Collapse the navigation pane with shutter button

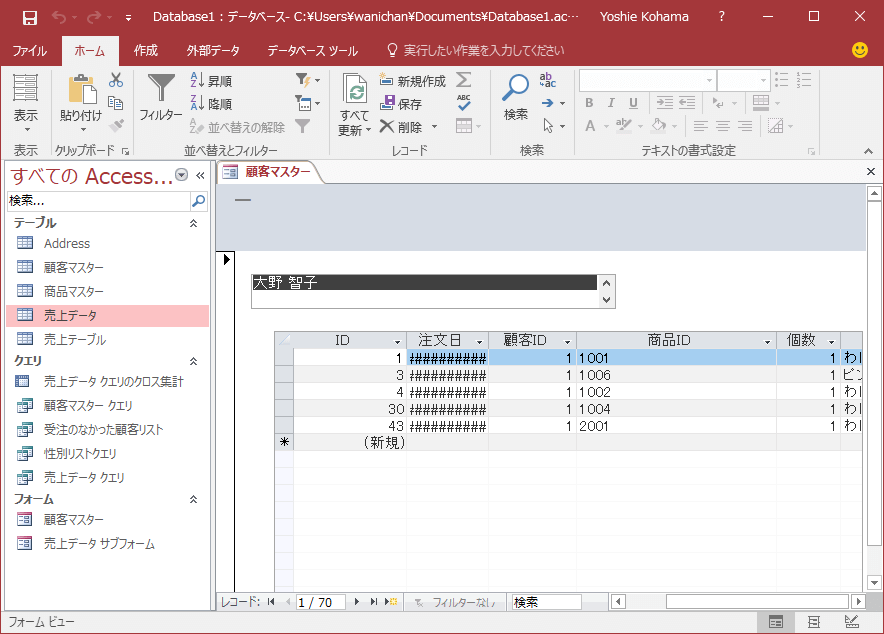200,176
